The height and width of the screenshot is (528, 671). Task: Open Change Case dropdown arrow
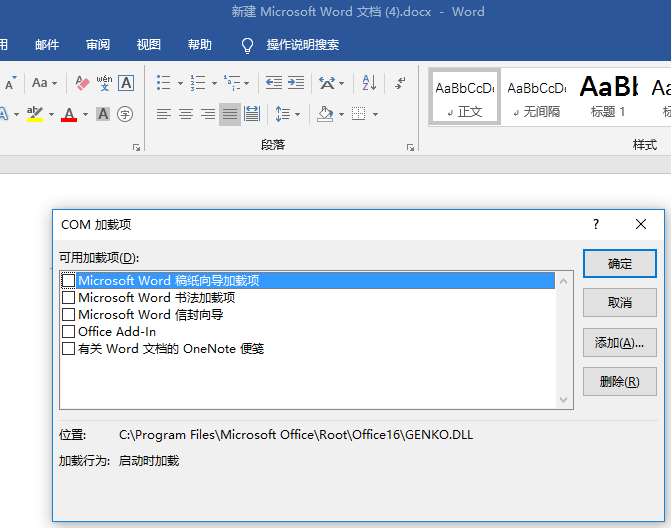pyautogui.click(x=54, y=83)
